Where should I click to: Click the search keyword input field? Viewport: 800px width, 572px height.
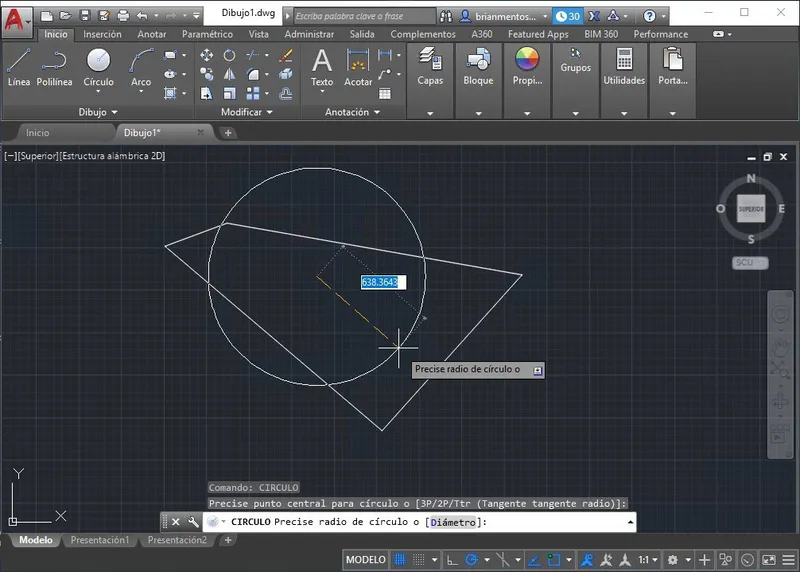(x=364, y=16)
